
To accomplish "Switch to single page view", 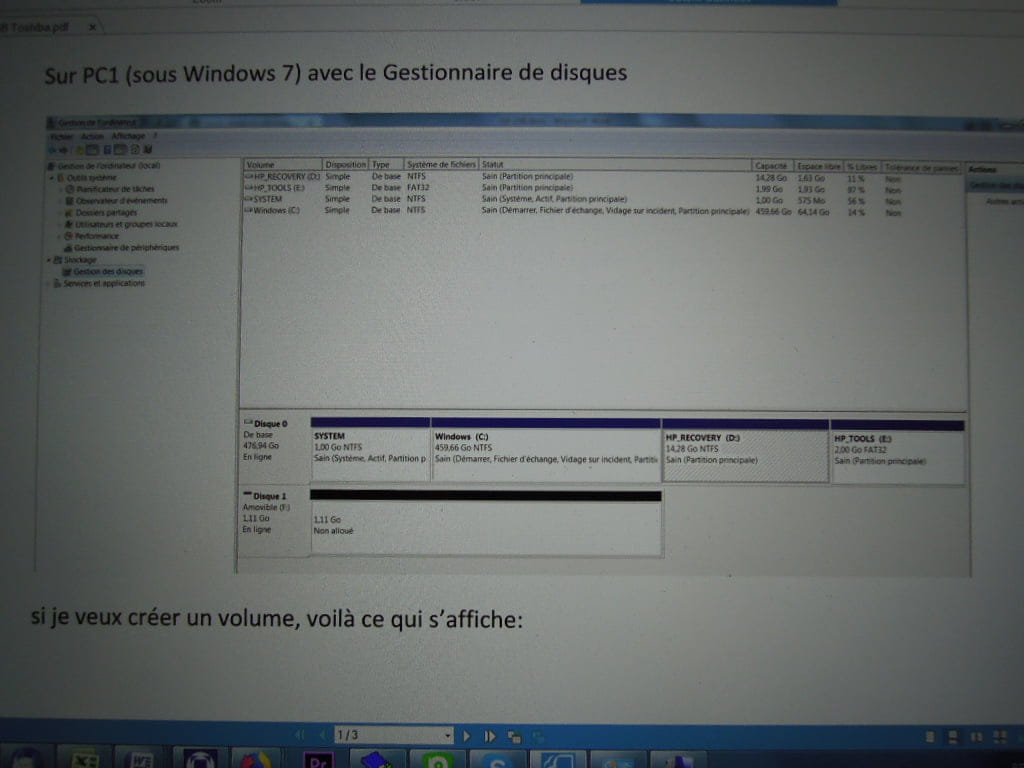I will click(x=930, y=737).
